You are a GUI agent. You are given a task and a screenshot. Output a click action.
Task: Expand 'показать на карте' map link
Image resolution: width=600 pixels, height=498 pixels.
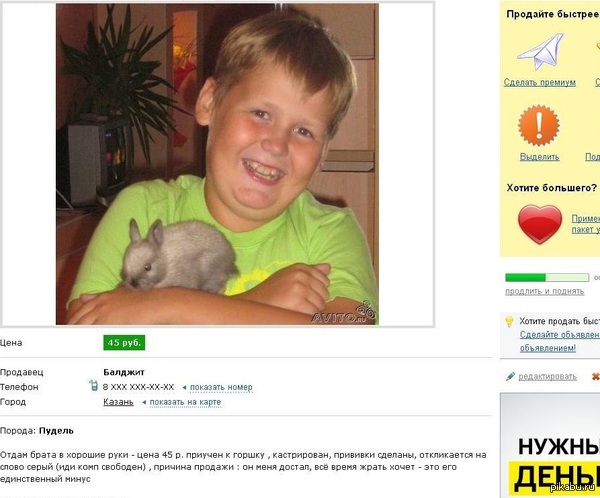pos(185,402)
